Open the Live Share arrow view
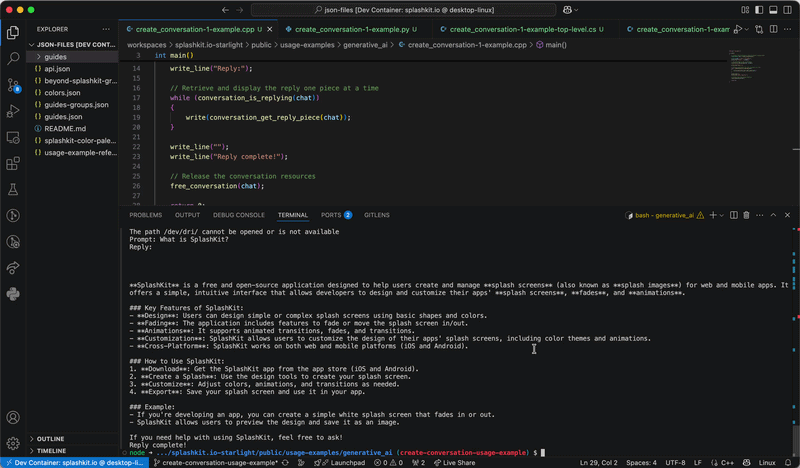Image resolution: width=800 pixels, height=468 pixels. (x=13, y=267)
